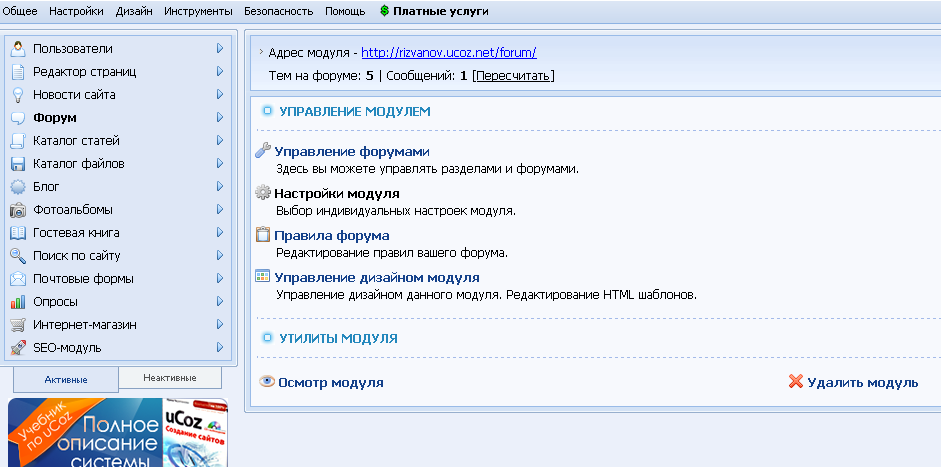This screenshot has width=941, height=467.
Task: Open Осмотр модуля link
Action: [x=331, y=382]
